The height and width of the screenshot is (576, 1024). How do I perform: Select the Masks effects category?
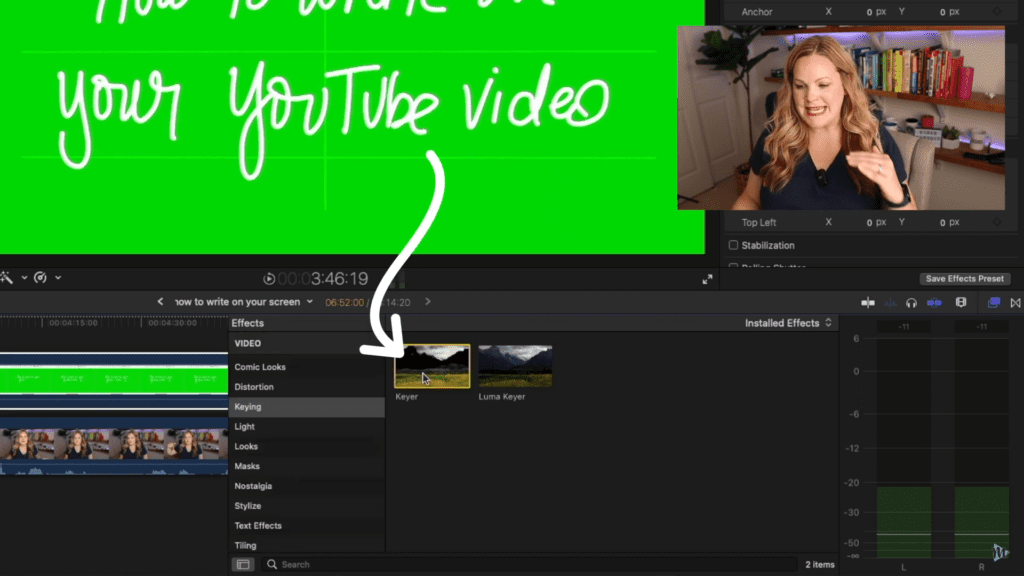pos(307,466)
